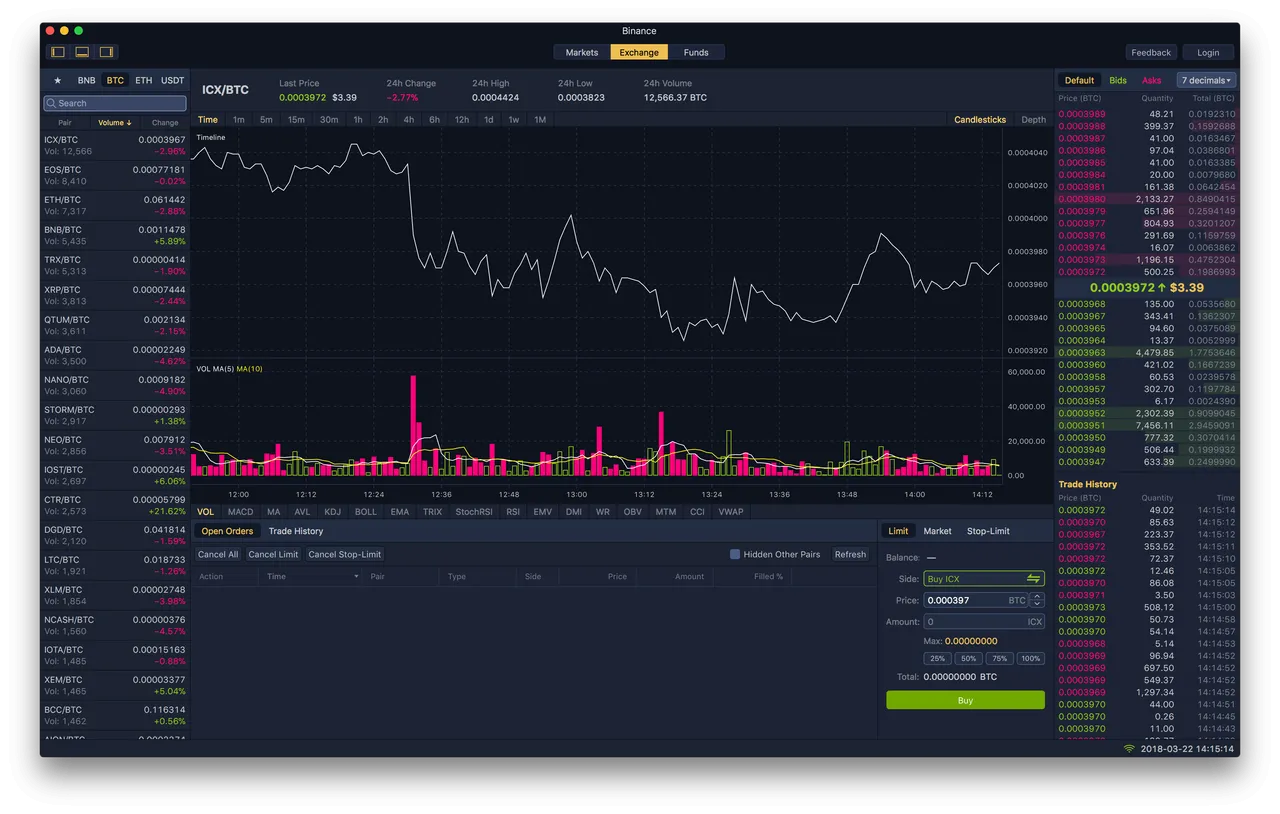Select the BTC market tab
Screen dimensions: 1280x814
115,80
